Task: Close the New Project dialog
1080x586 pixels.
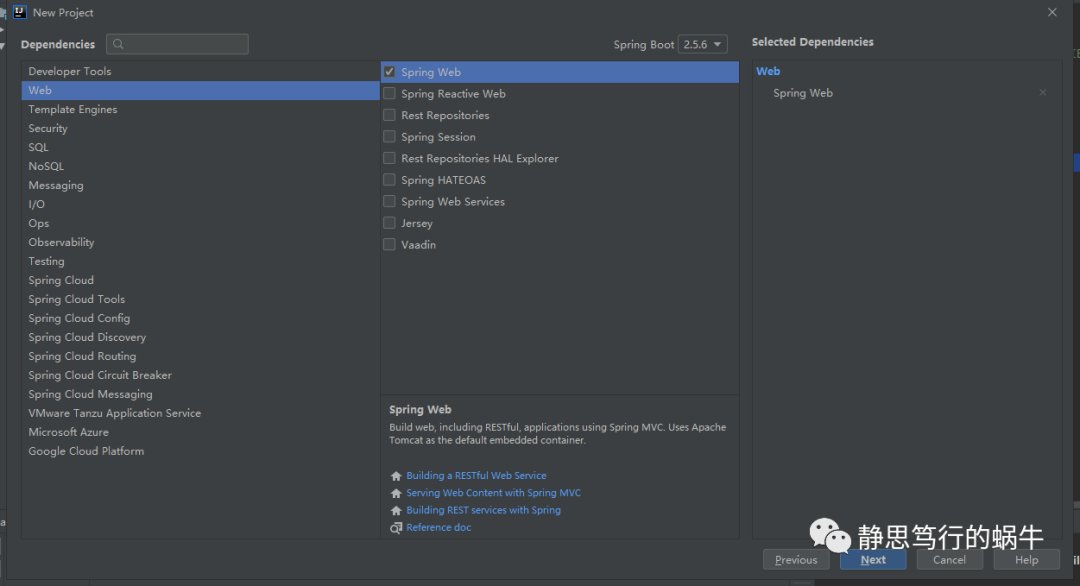Action: pos(1052,12)
